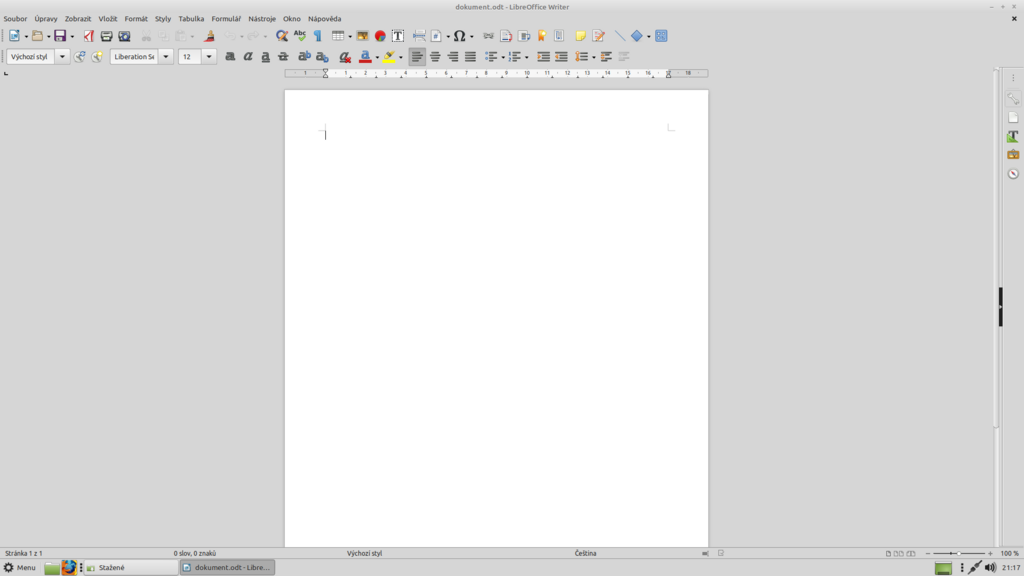
Task: Insert a footnote icon
Action: point(506,36)
